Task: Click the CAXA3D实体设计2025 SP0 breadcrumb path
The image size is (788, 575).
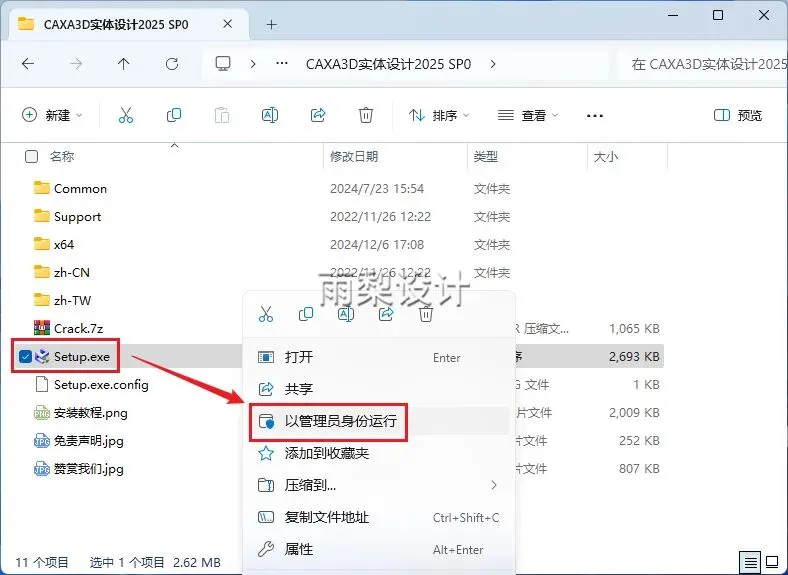Action: tap(388, 64)
